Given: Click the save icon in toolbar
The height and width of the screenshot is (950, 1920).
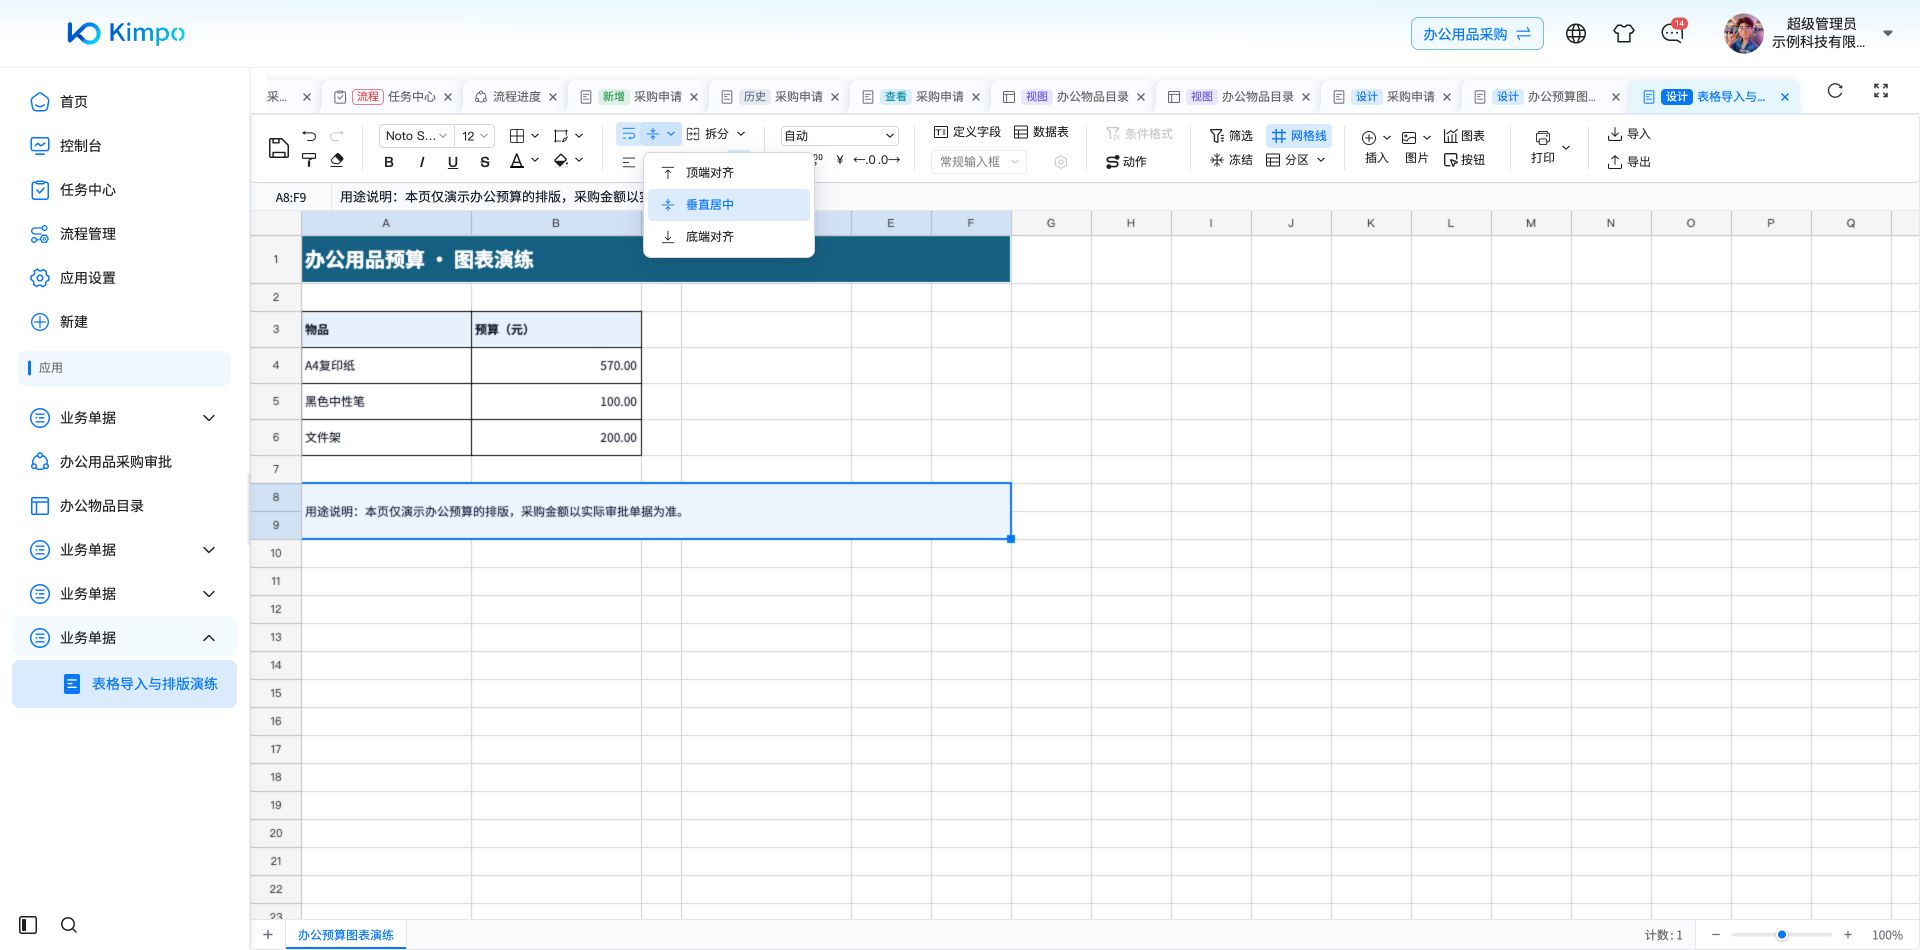Looking at the screenshot, I should (x=279, y=148).
